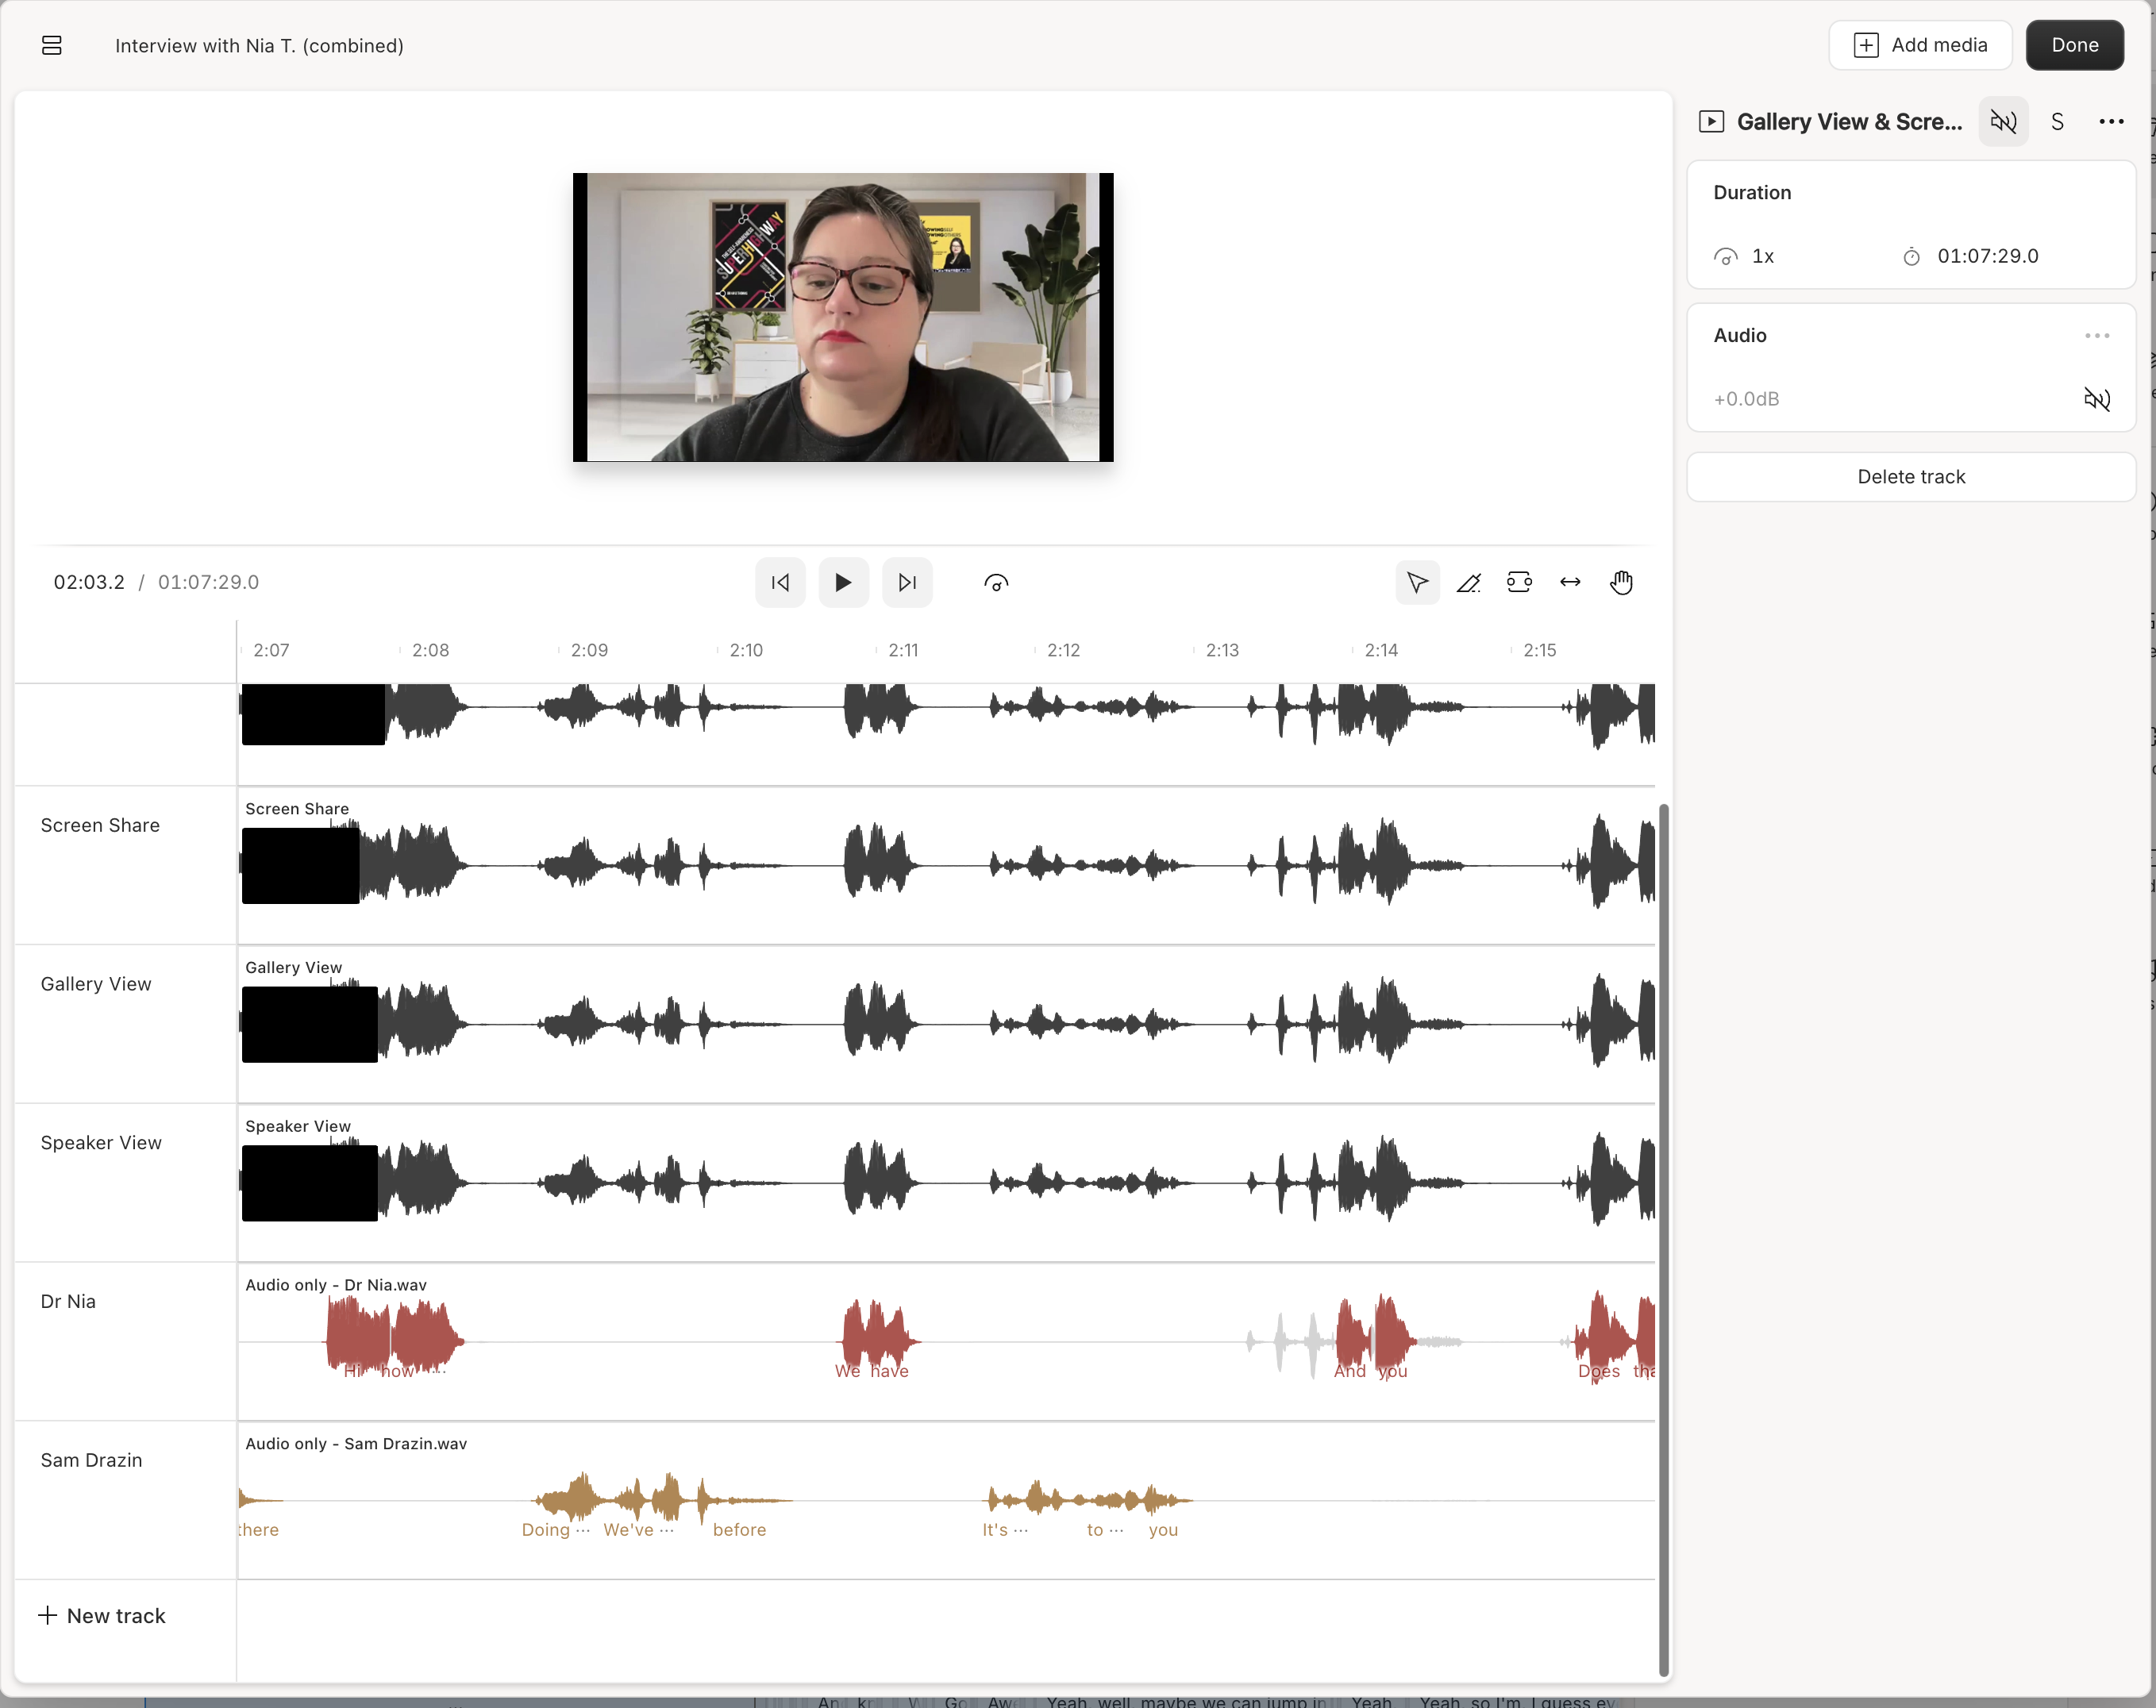The image size is (2156, 1708).
Task: Click the Gallery View & Scre... track title
Action: click(x=1849, y=122)
